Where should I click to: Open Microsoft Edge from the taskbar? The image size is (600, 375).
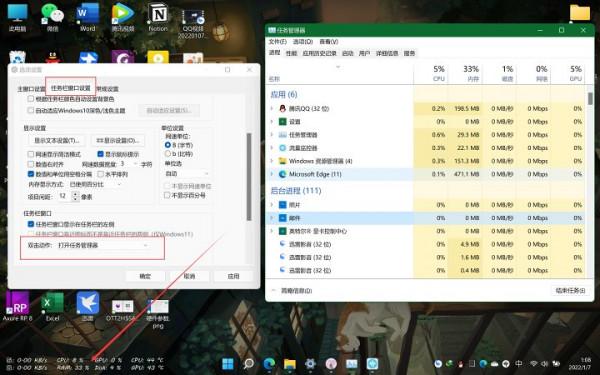click(x=269, y=364)
